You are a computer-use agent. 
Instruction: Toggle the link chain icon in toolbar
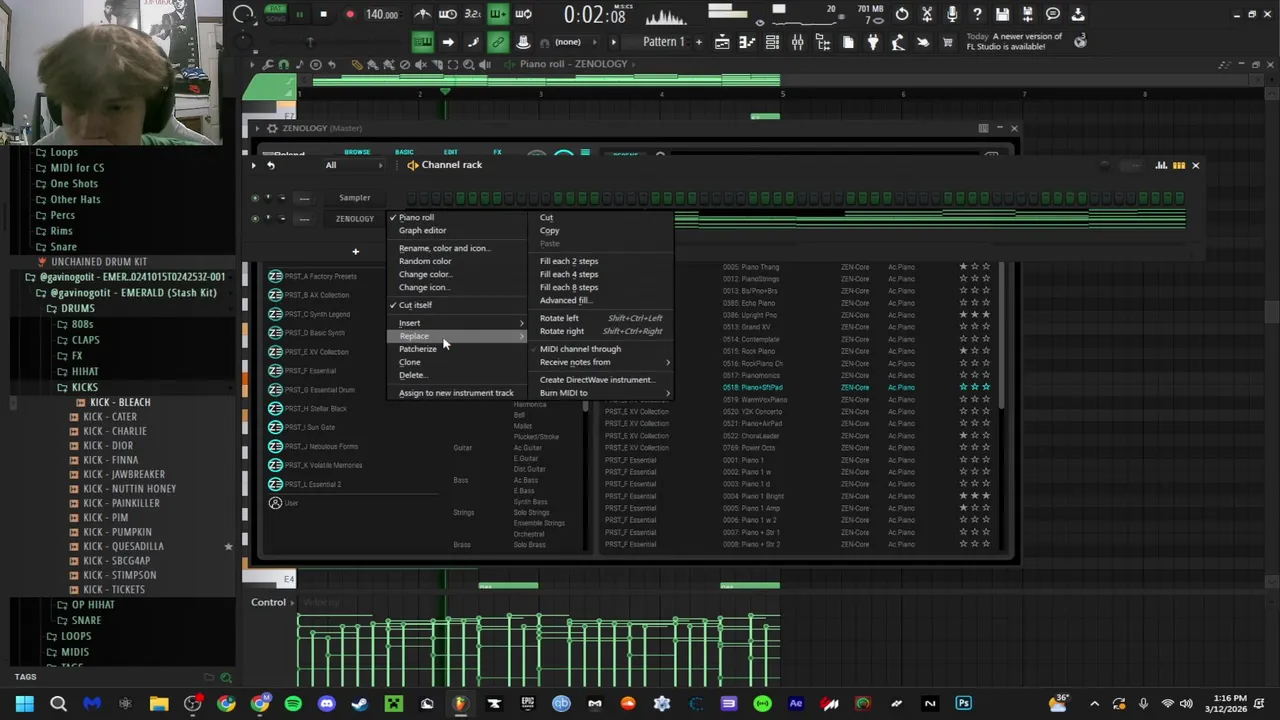498,42
